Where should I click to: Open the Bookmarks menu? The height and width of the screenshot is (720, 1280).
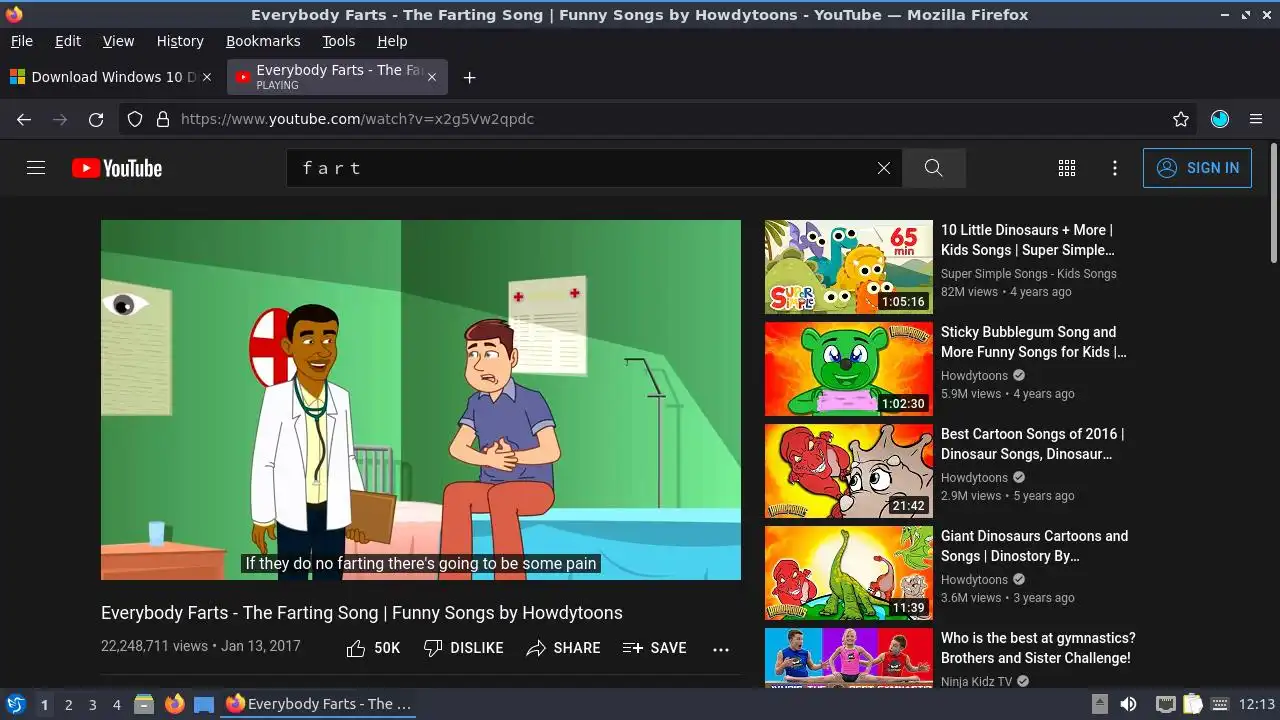coord(263,41)
